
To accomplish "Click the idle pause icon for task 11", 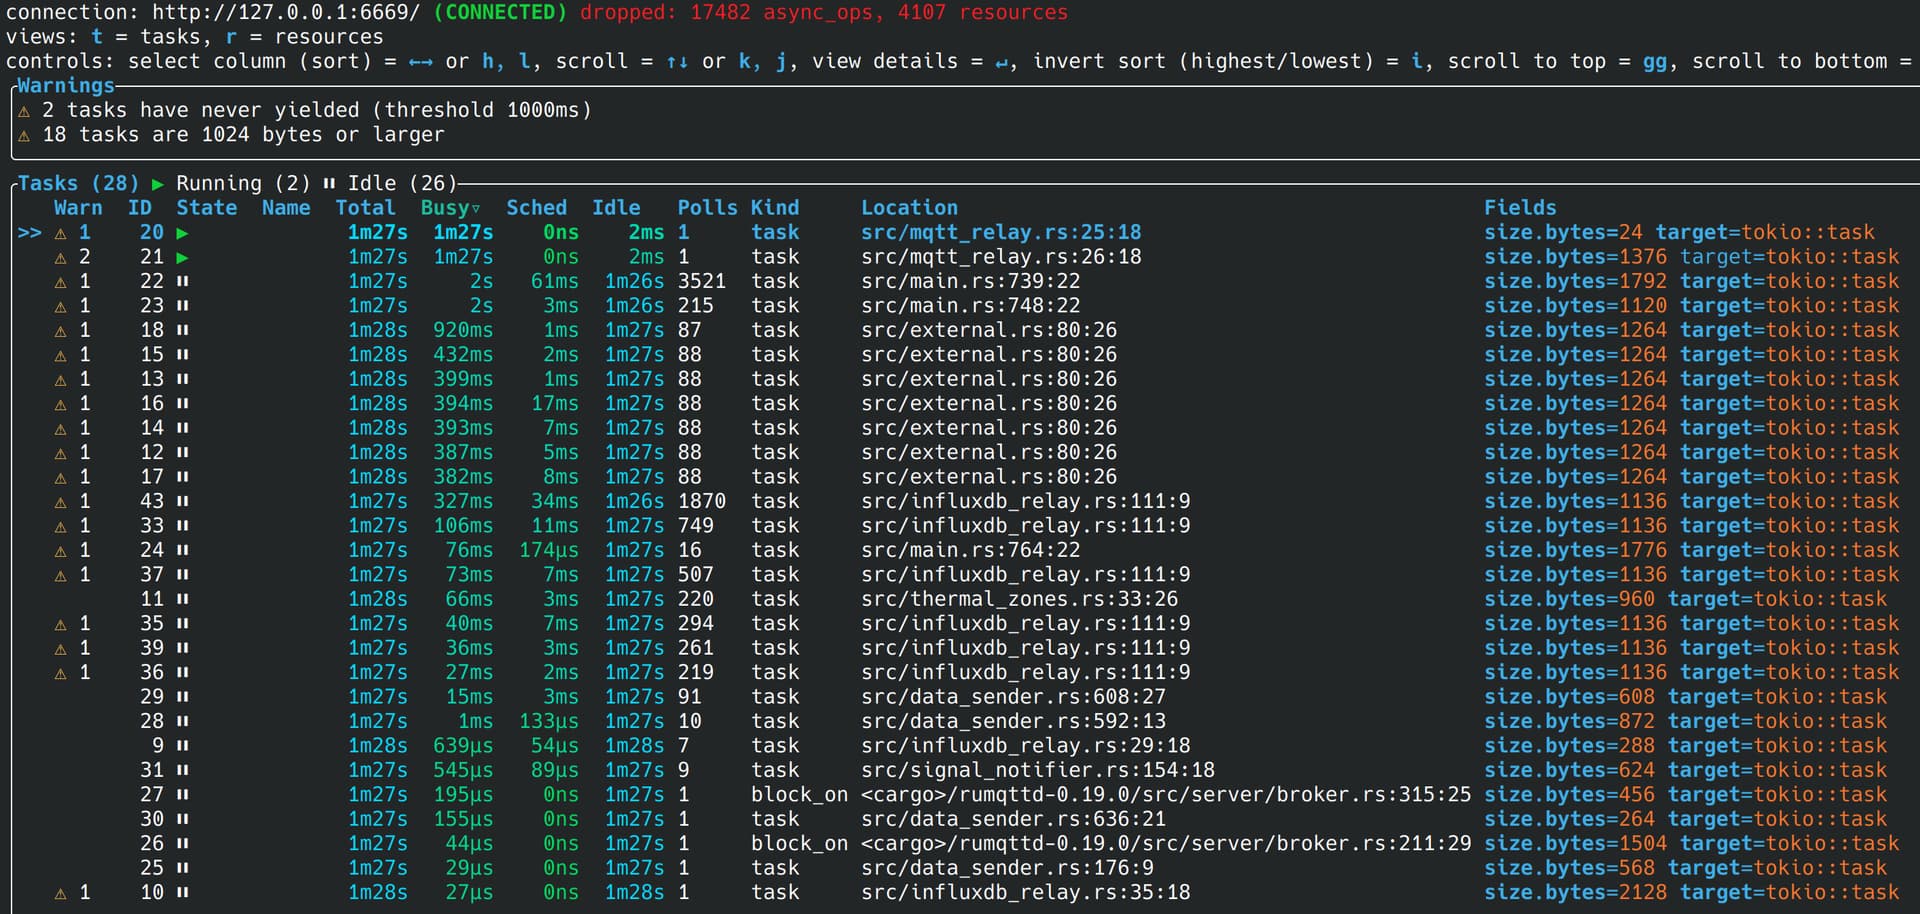I will 182,600.
